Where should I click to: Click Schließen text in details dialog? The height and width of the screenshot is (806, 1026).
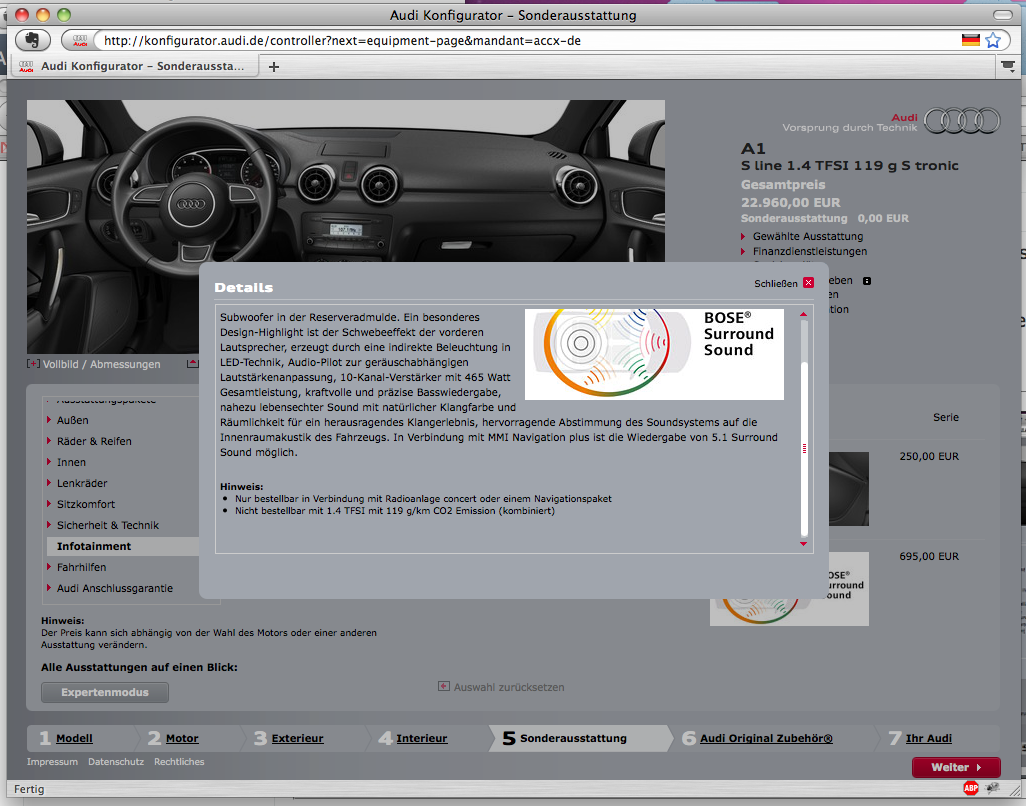click(776, 283)
